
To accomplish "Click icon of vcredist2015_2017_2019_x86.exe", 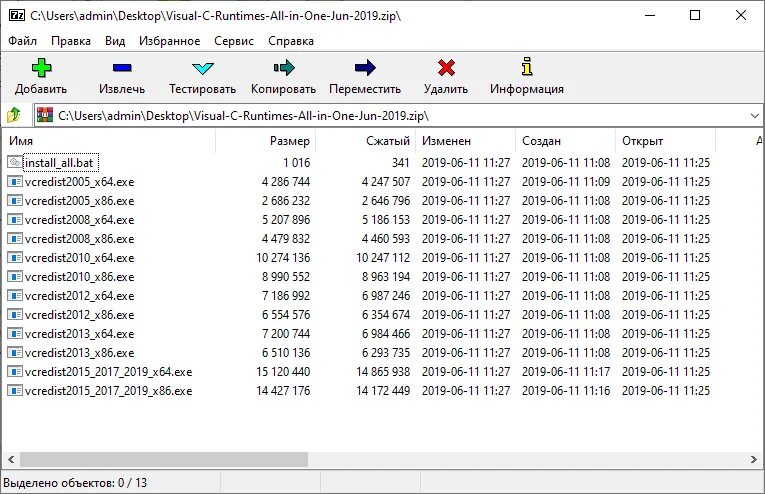I will (x=15, y=391).
